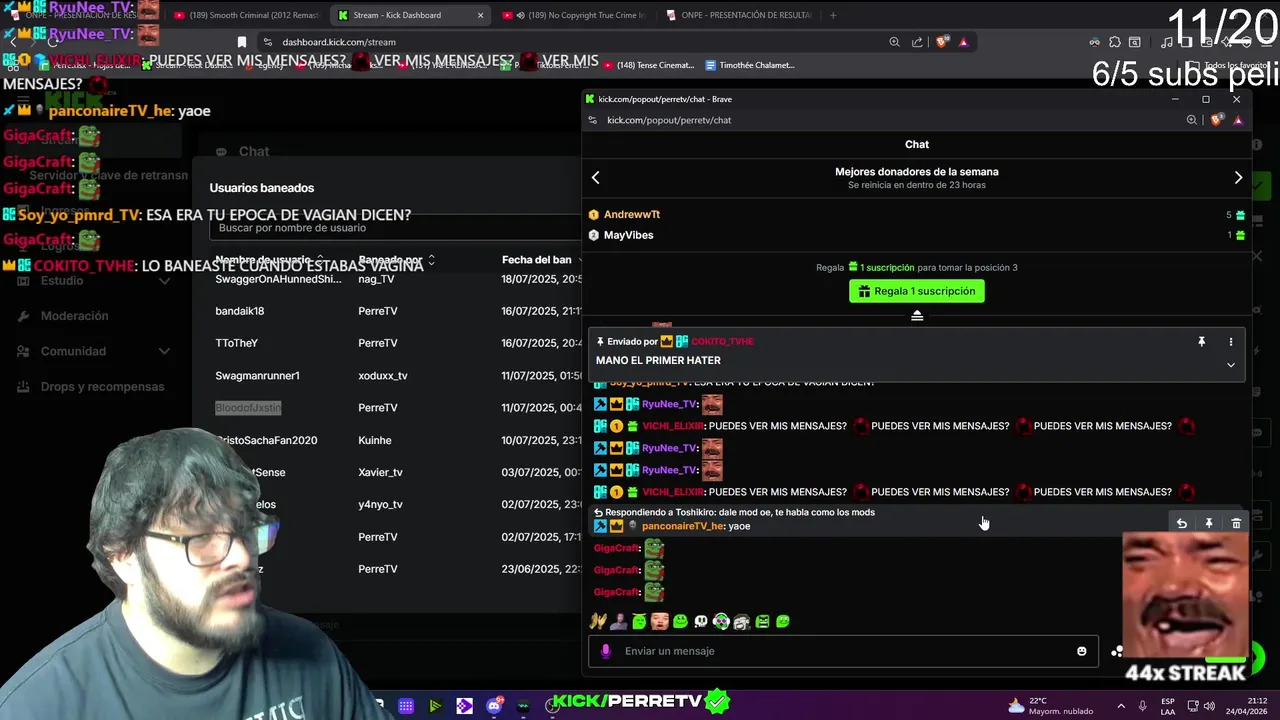
Task: Insert the praying hands quick emote
Action: click(x=598, y=621)
